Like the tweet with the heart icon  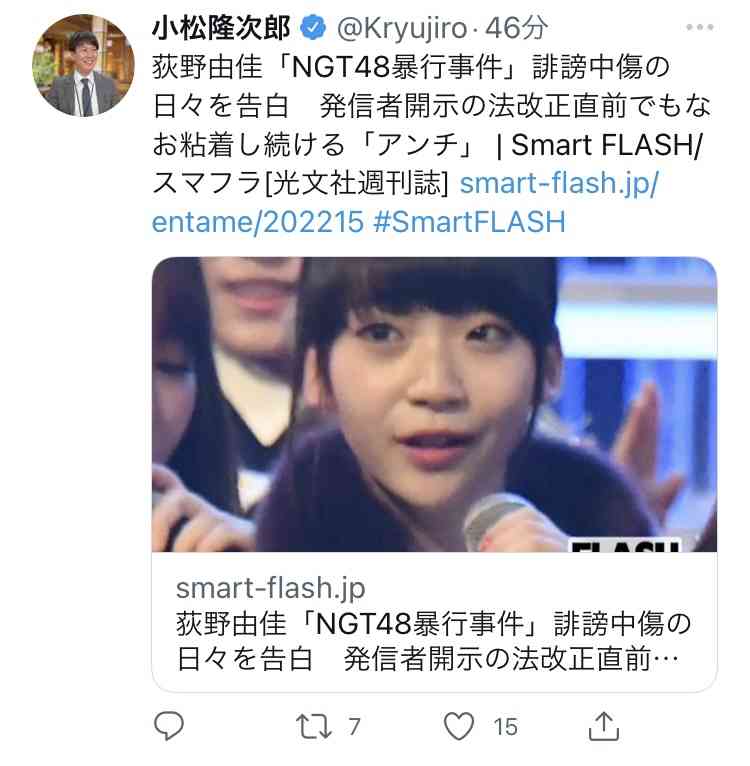[458, 726]
